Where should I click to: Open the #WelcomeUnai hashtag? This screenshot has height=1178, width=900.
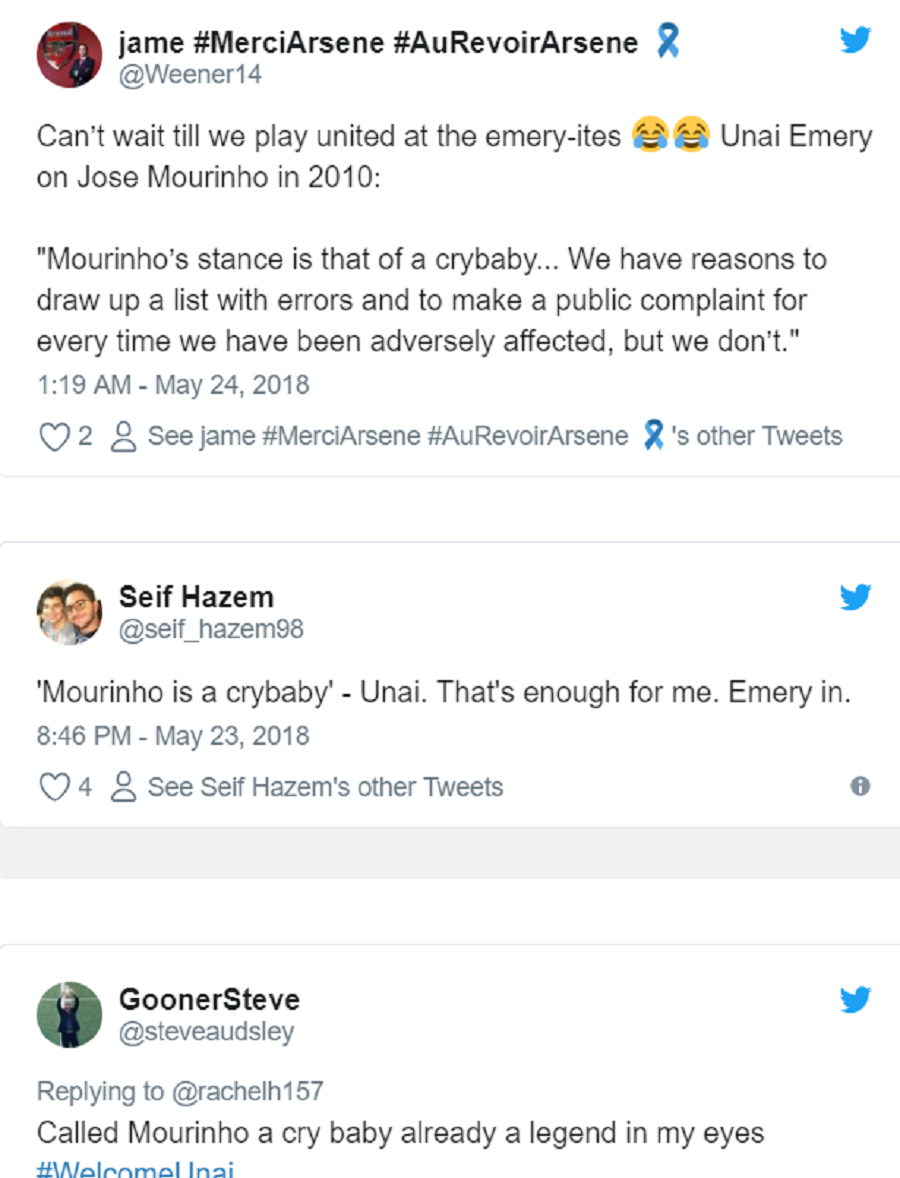point(135,1169)
